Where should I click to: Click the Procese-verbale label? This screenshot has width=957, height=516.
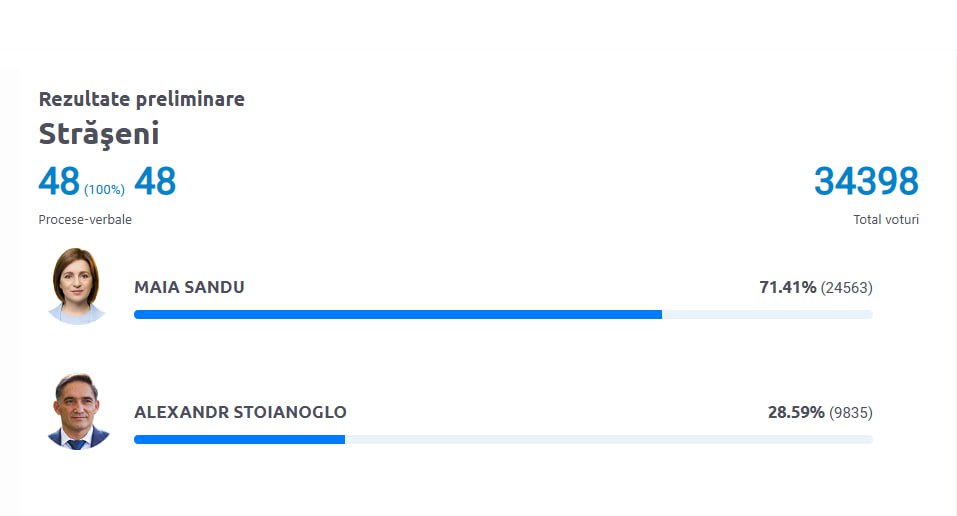(x=85, y=219)
